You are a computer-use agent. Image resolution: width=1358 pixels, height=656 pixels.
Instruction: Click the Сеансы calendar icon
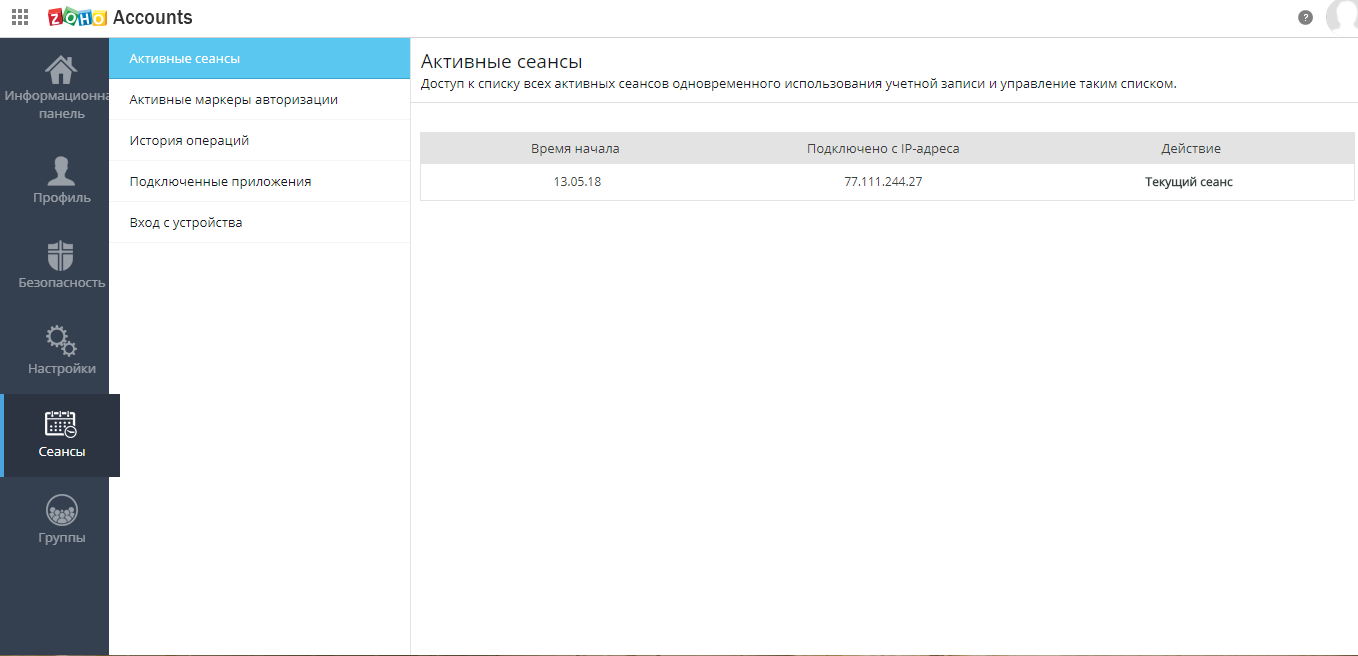(61, 424)
